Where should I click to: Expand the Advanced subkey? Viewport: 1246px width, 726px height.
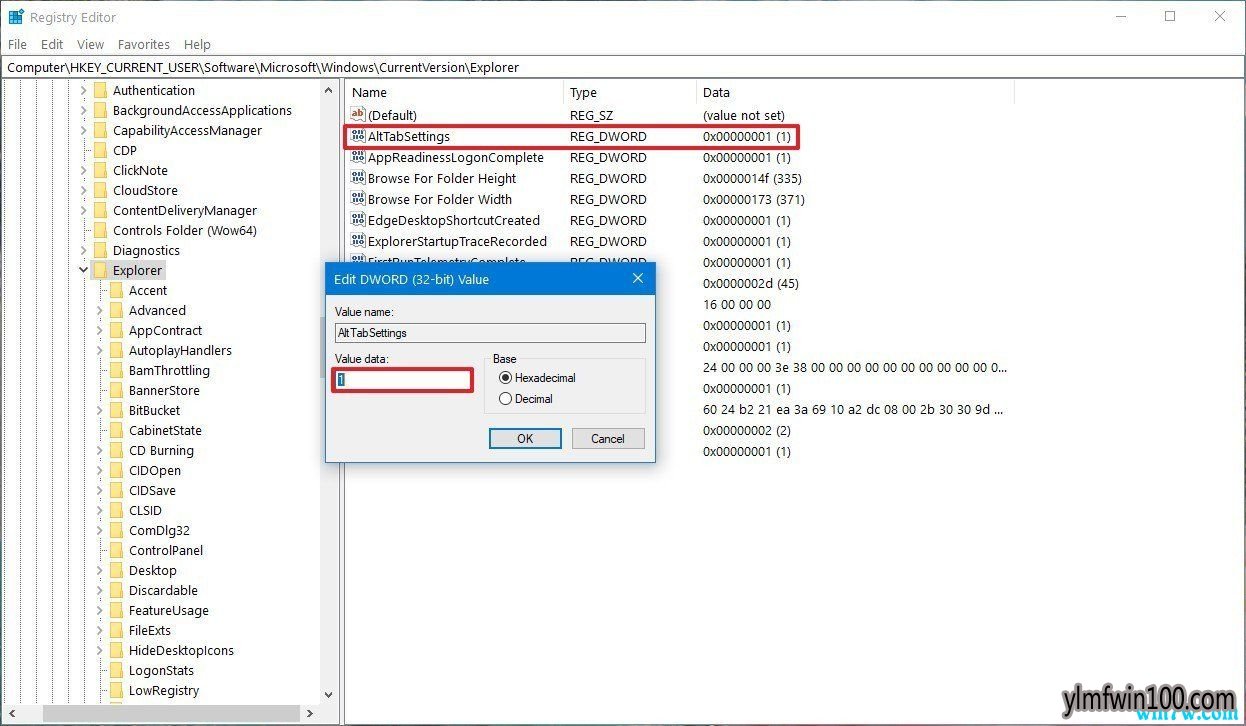tap(100, 310)
